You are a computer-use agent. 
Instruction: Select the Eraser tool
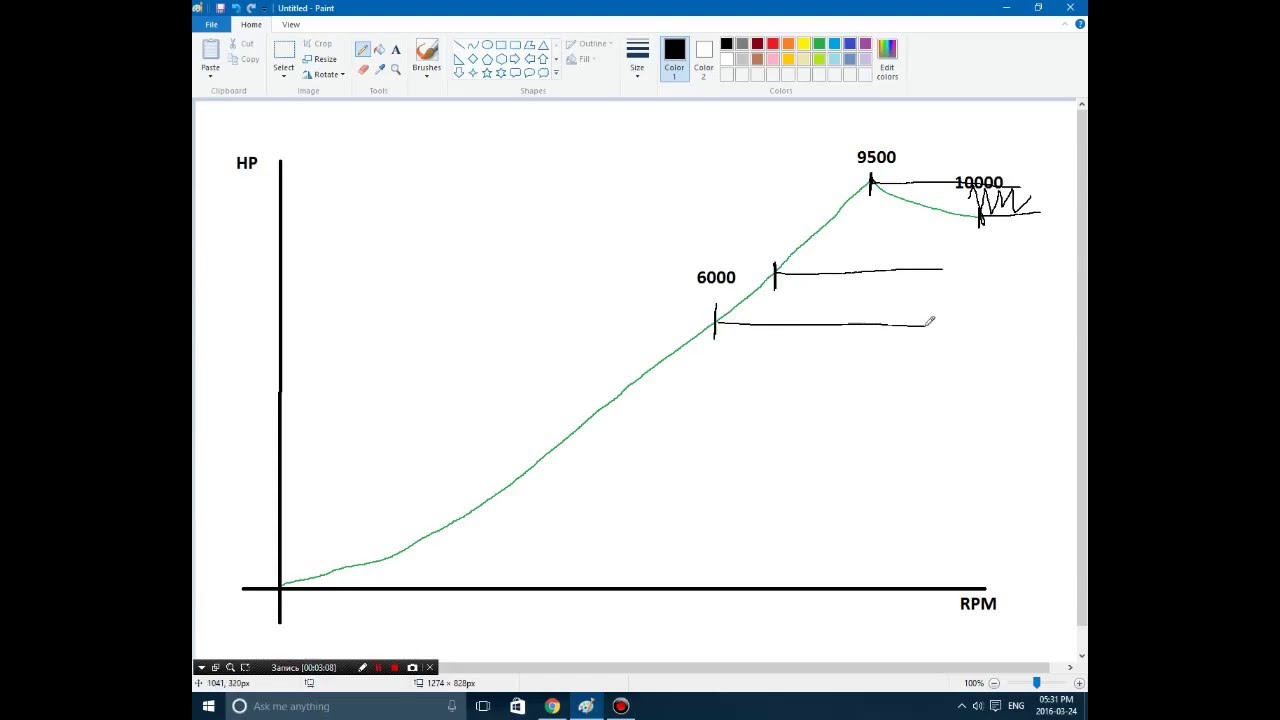click(x=363, y=69)
